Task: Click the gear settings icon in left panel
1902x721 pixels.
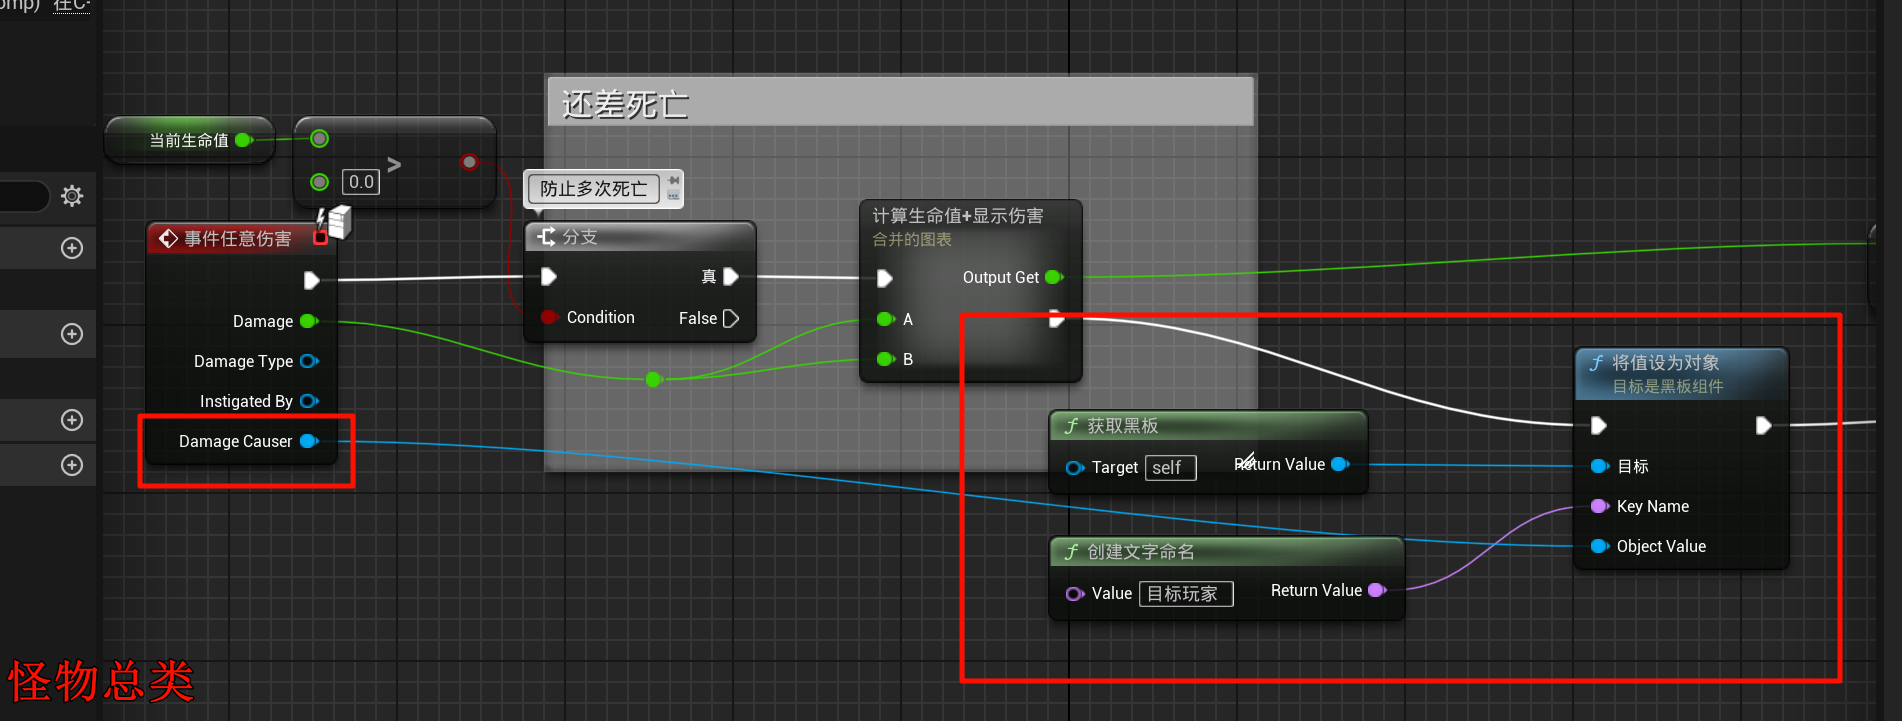Action: (x=72, y=196)
